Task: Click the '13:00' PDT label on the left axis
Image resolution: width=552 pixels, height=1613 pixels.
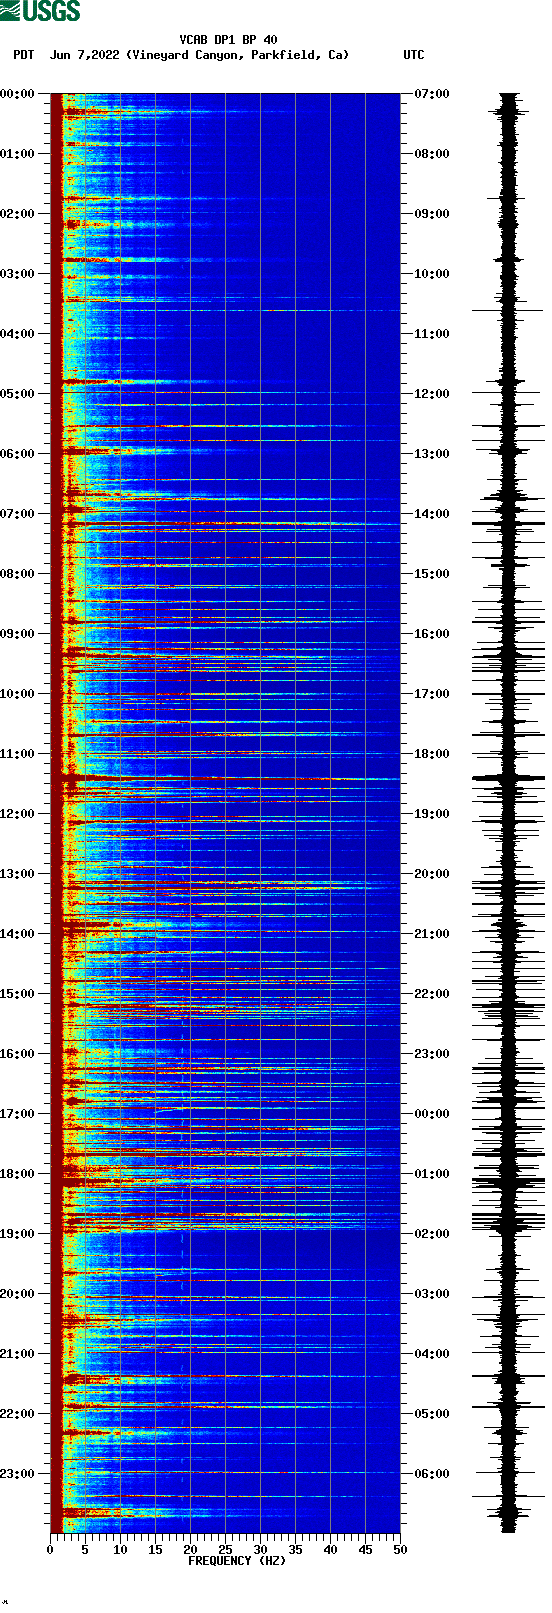Action: (18, 874)
